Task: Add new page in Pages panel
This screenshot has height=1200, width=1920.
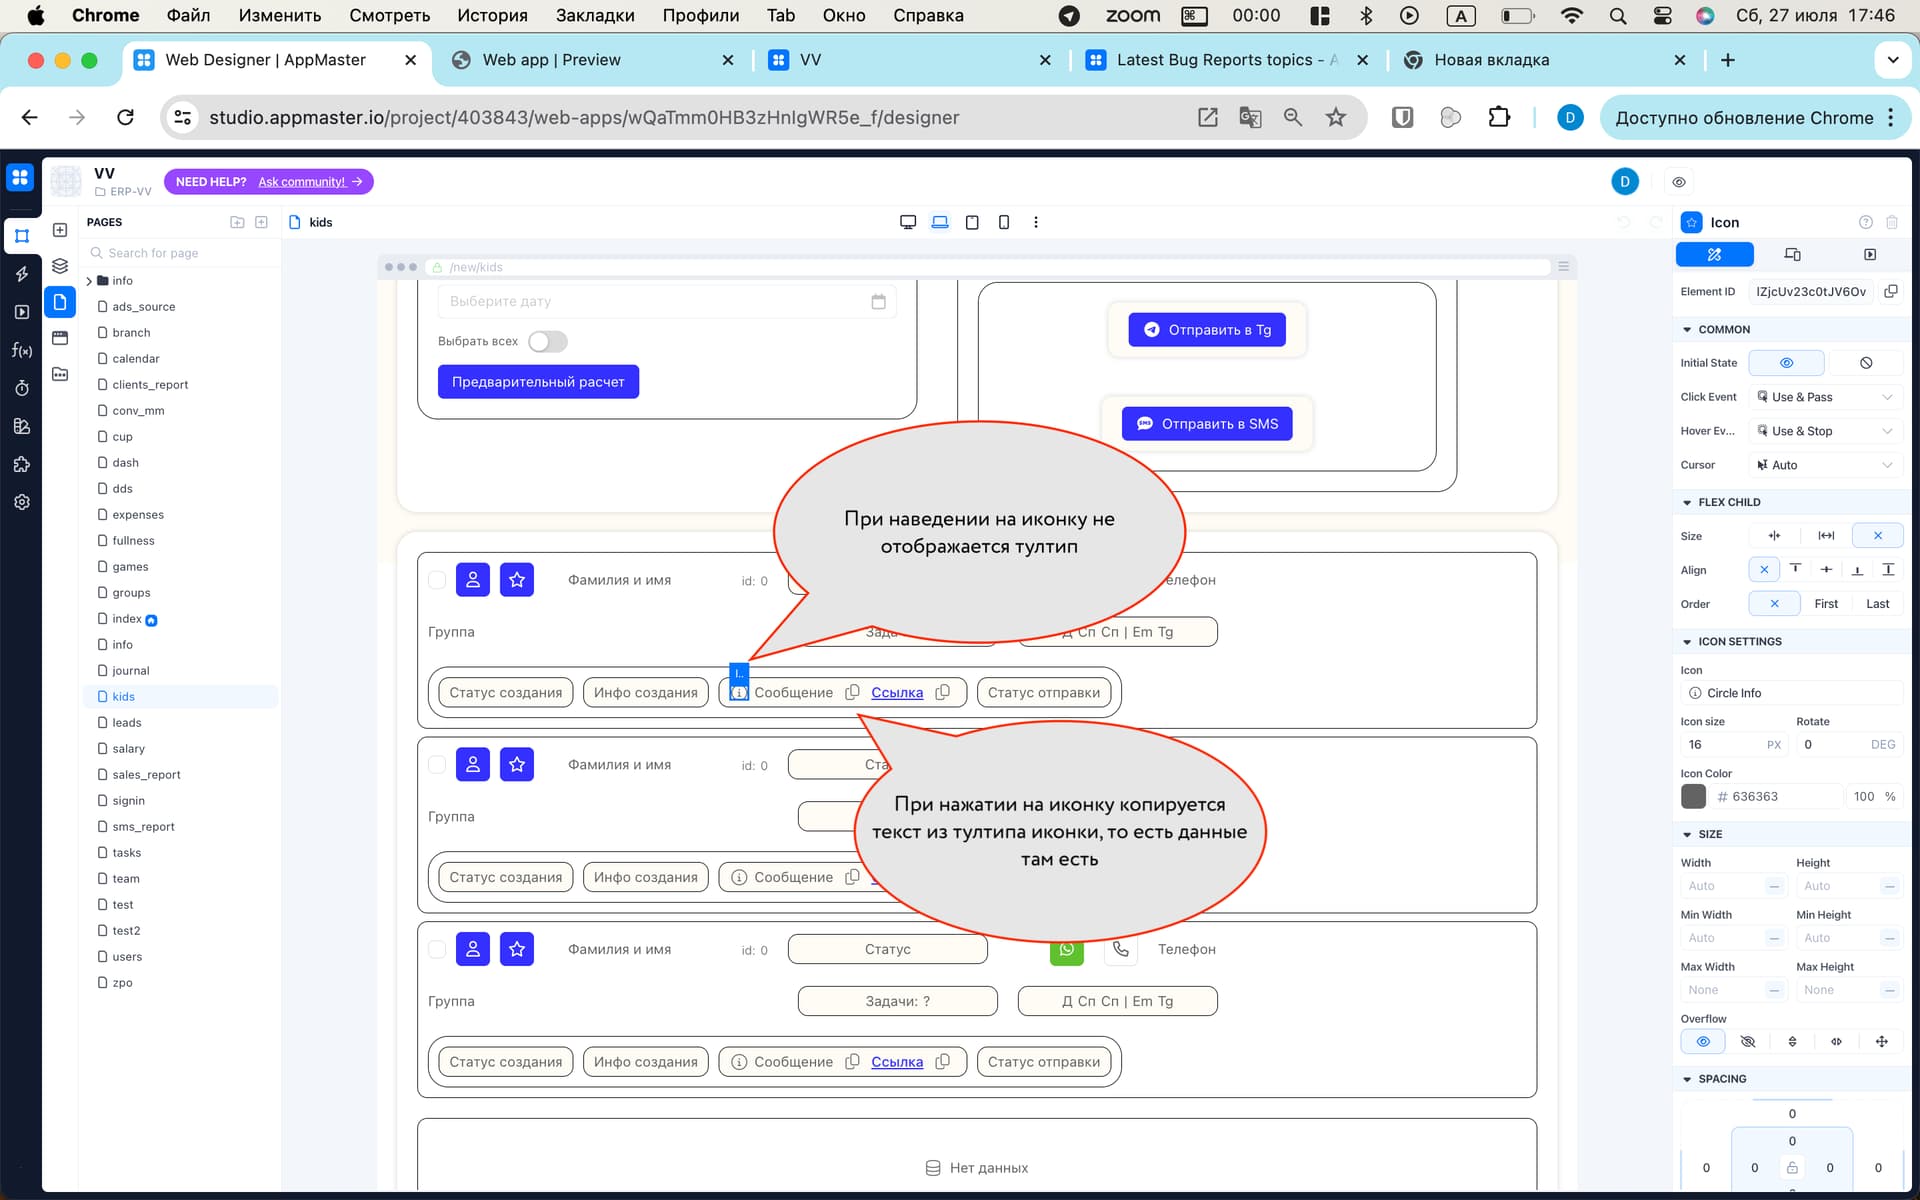Action: (261, 222)
